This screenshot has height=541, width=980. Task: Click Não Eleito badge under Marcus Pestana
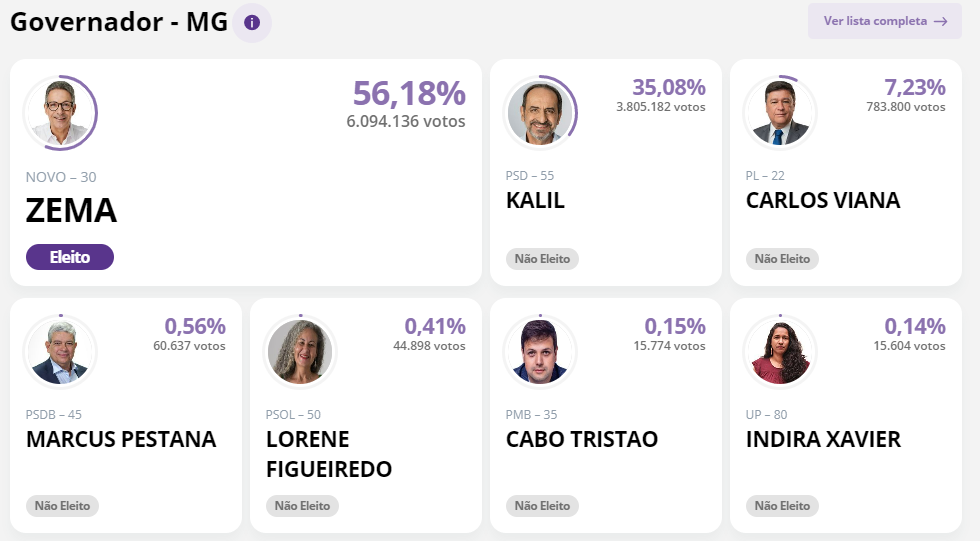[x=62, y=506]
